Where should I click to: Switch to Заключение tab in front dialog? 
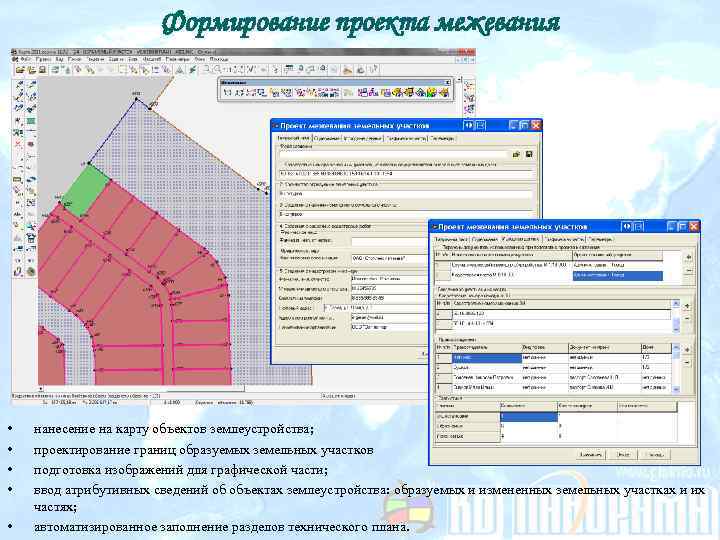[601, 239]
